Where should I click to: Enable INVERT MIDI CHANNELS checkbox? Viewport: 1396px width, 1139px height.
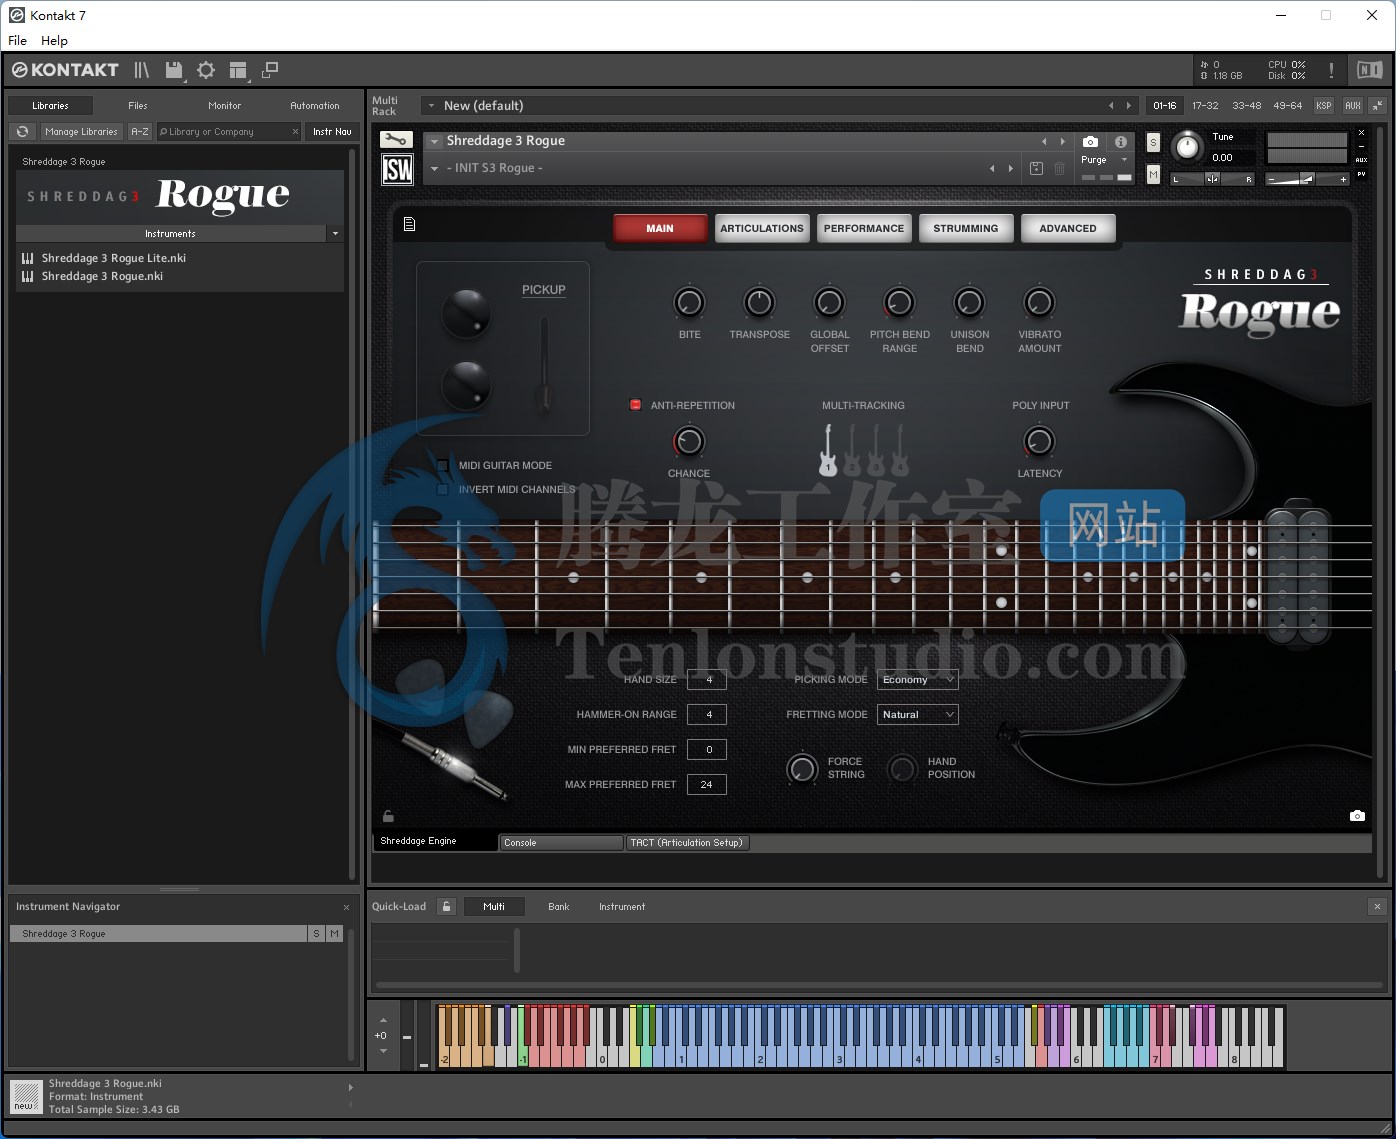(443, 490)
